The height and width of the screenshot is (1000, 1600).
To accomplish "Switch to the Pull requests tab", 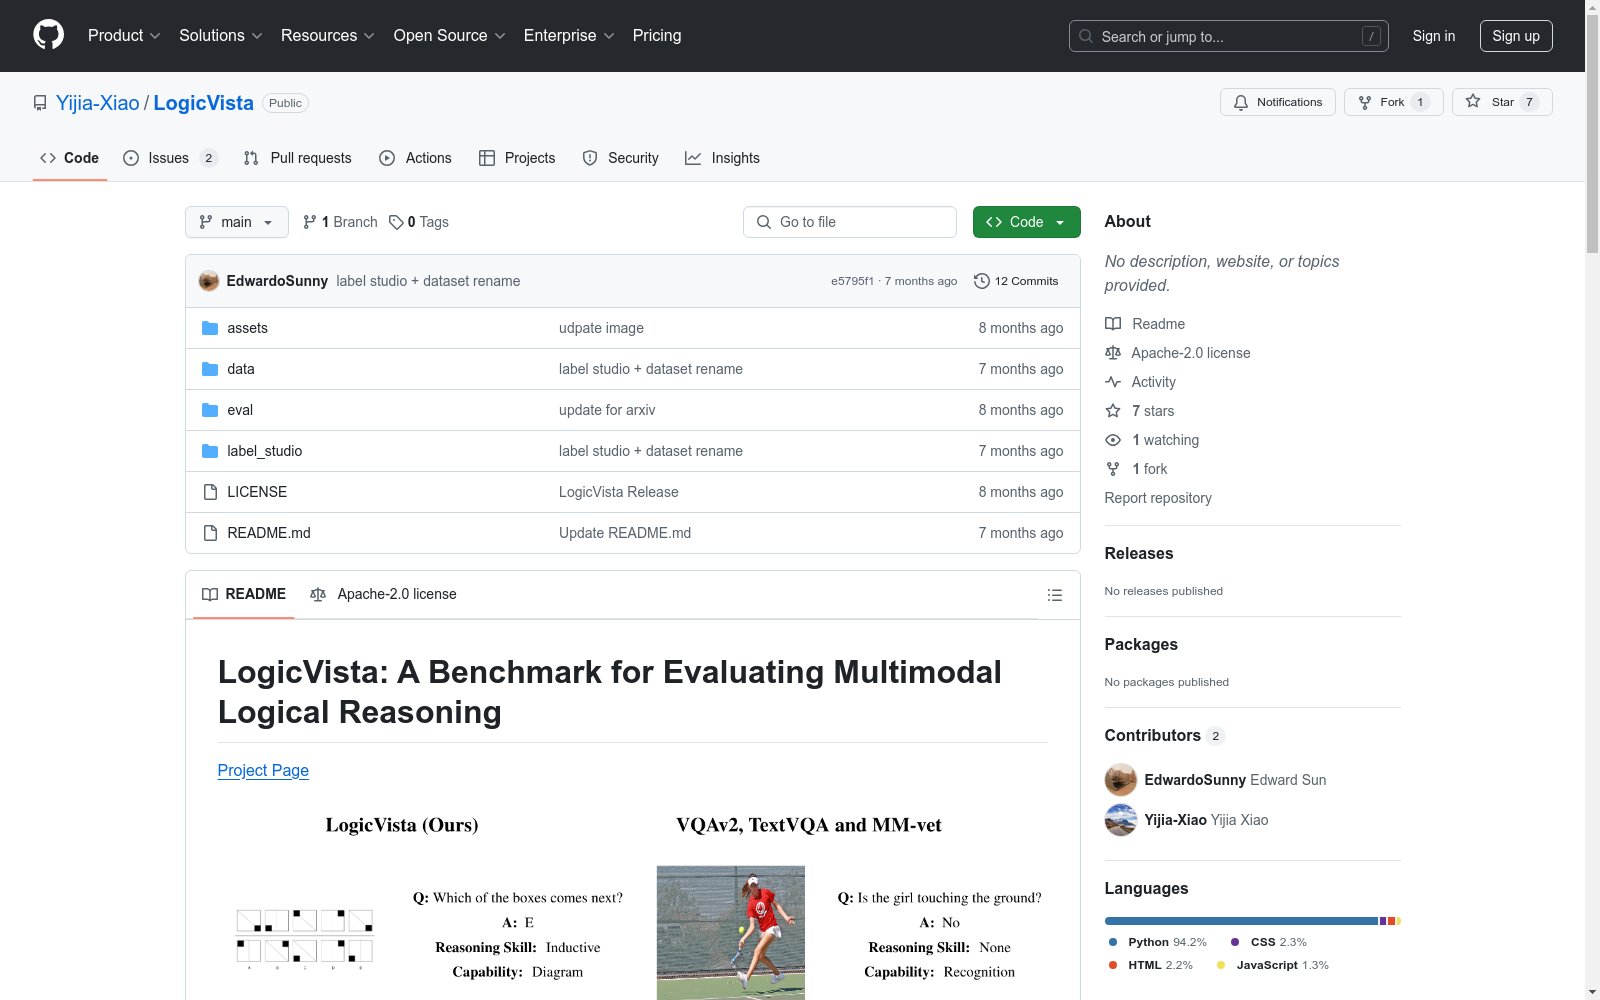I will click(x=298, y=158).
